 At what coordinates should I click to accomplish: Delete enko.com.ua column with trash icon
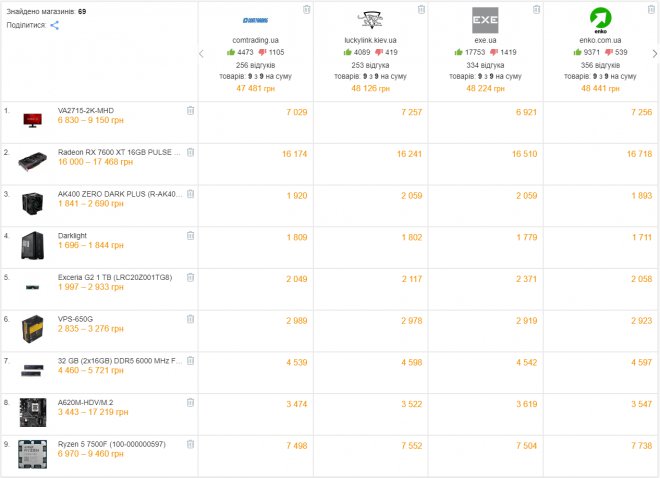click(x=651, y=9)
